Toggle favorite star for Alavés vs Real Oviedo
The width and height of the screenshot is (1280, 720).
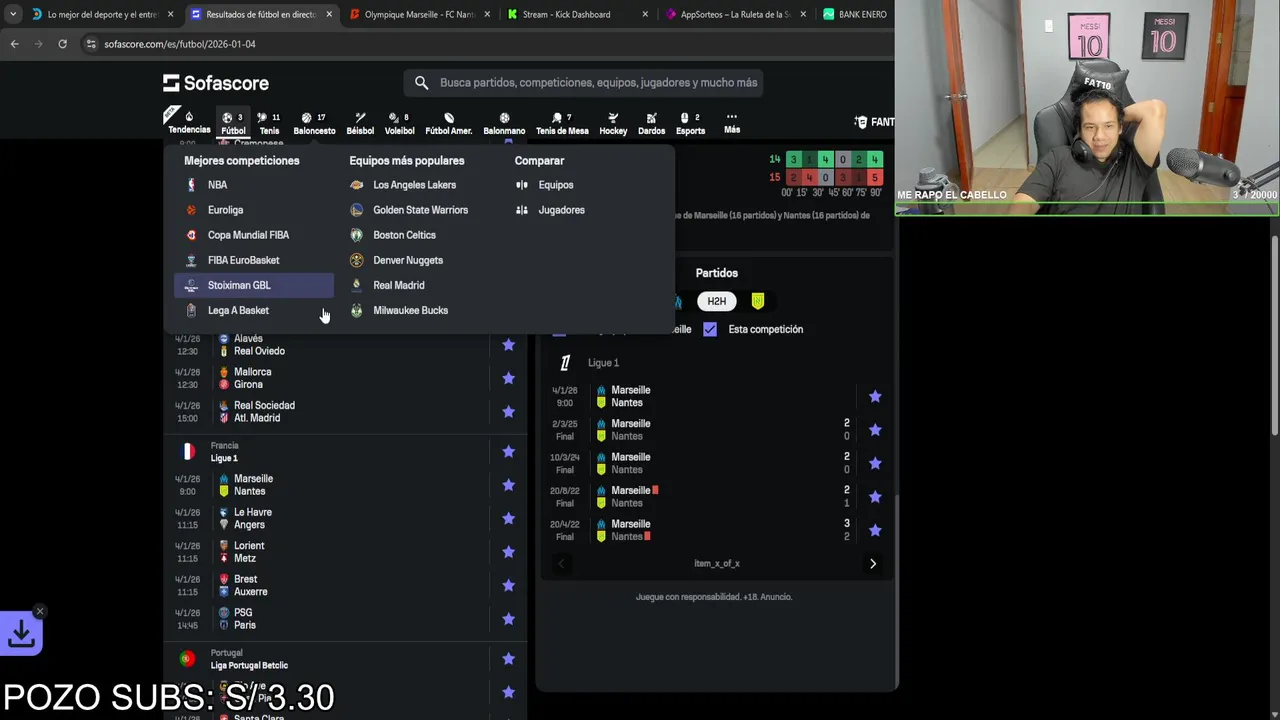pos(508,345)
